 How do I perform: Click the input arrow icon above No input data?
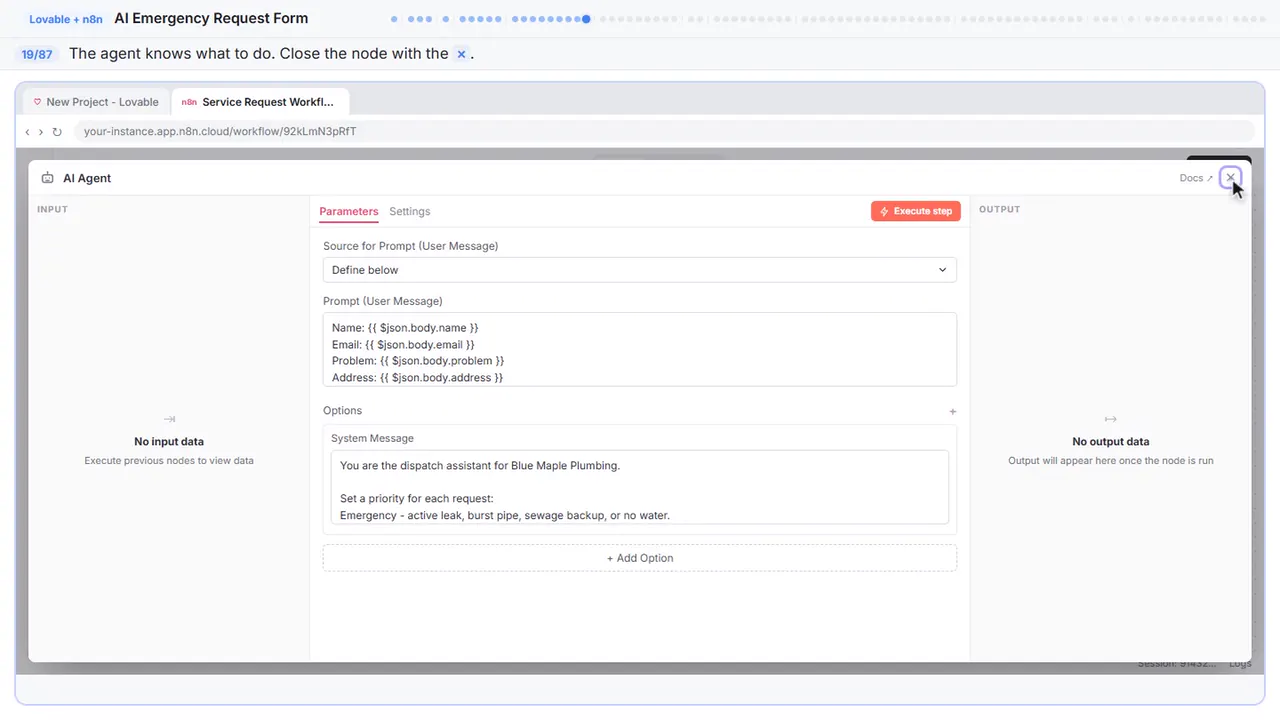pos(169,419)
